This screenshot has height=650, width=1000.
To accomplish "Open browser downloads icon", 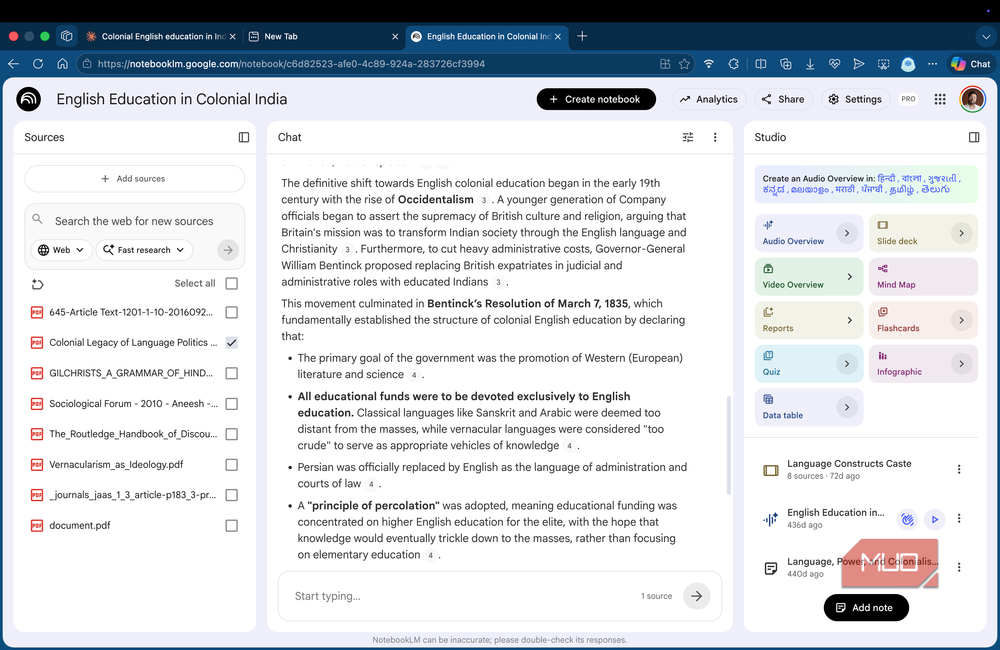I will pos(810,64).
